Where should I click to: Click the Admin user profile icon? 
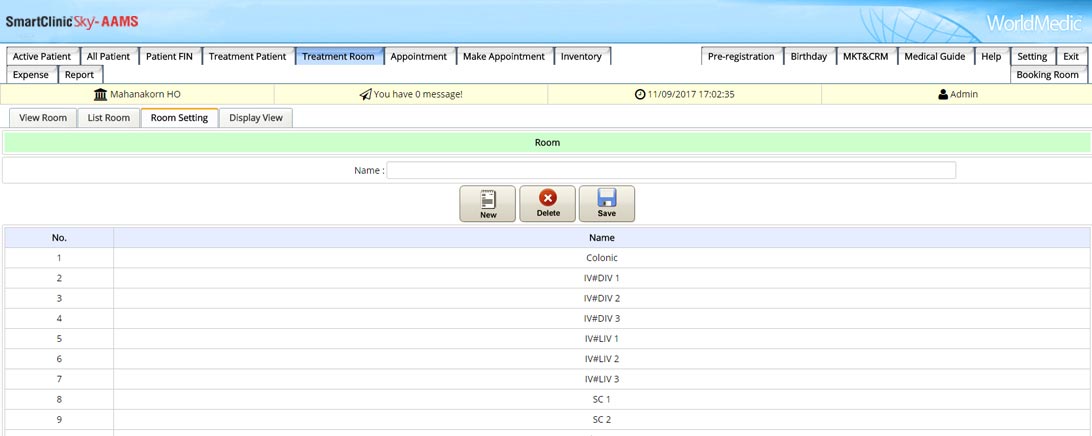(942, 94)
